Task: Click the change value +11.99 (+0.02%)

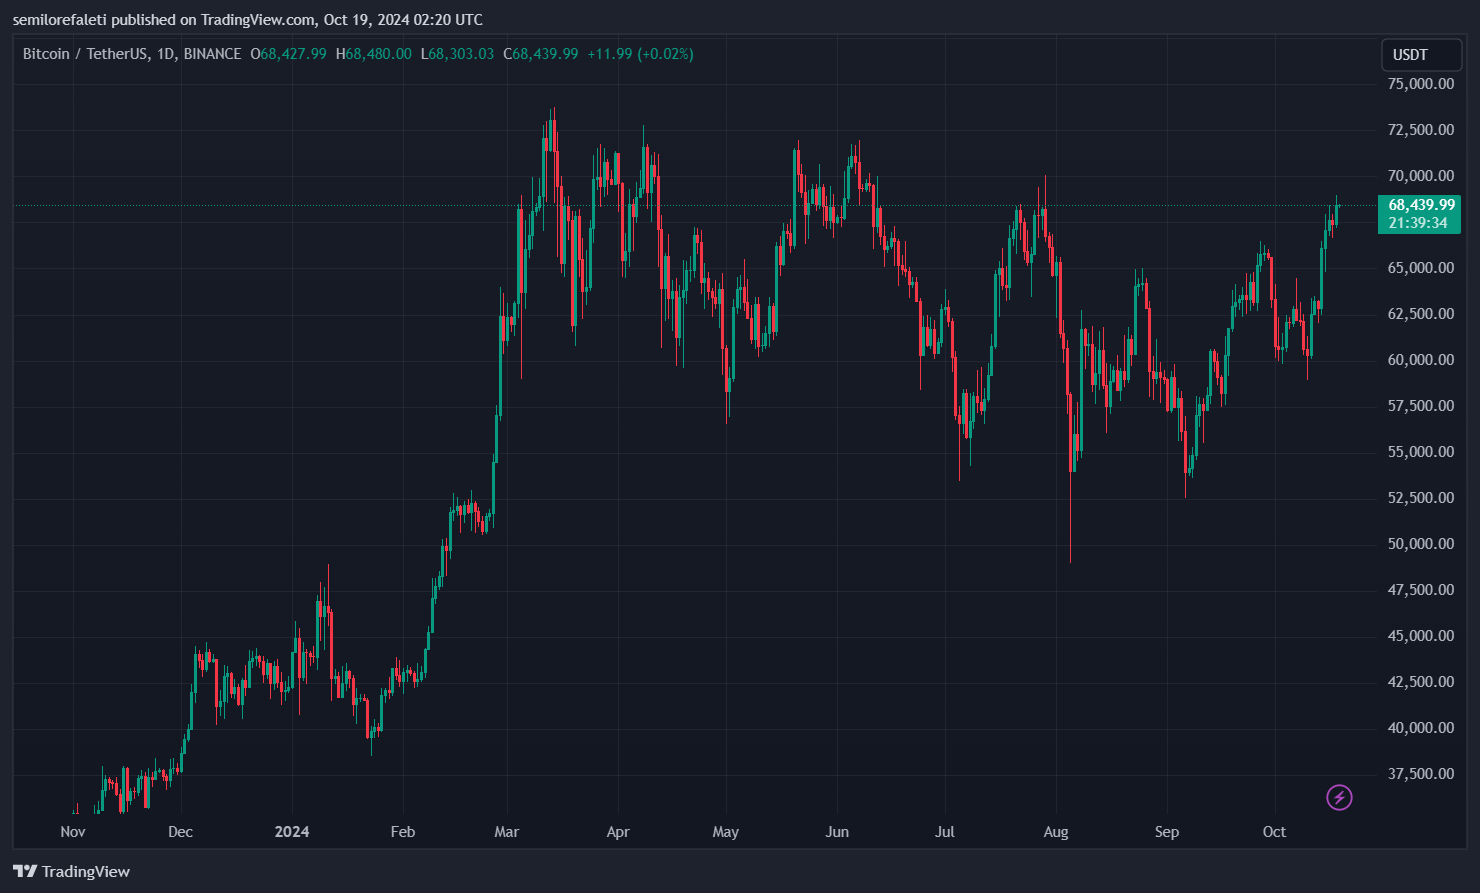Action: click(x=640, y=54)
